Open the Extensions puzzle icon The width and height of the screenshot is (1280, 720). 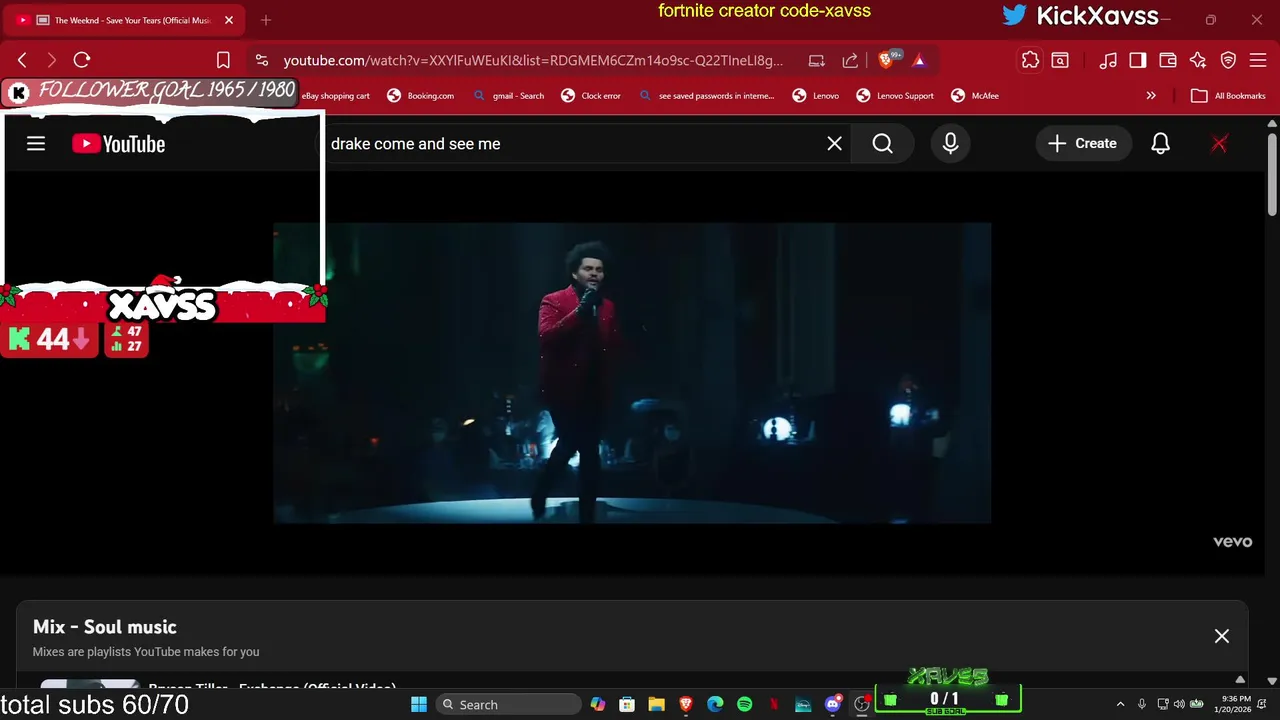click(1030, 60)
